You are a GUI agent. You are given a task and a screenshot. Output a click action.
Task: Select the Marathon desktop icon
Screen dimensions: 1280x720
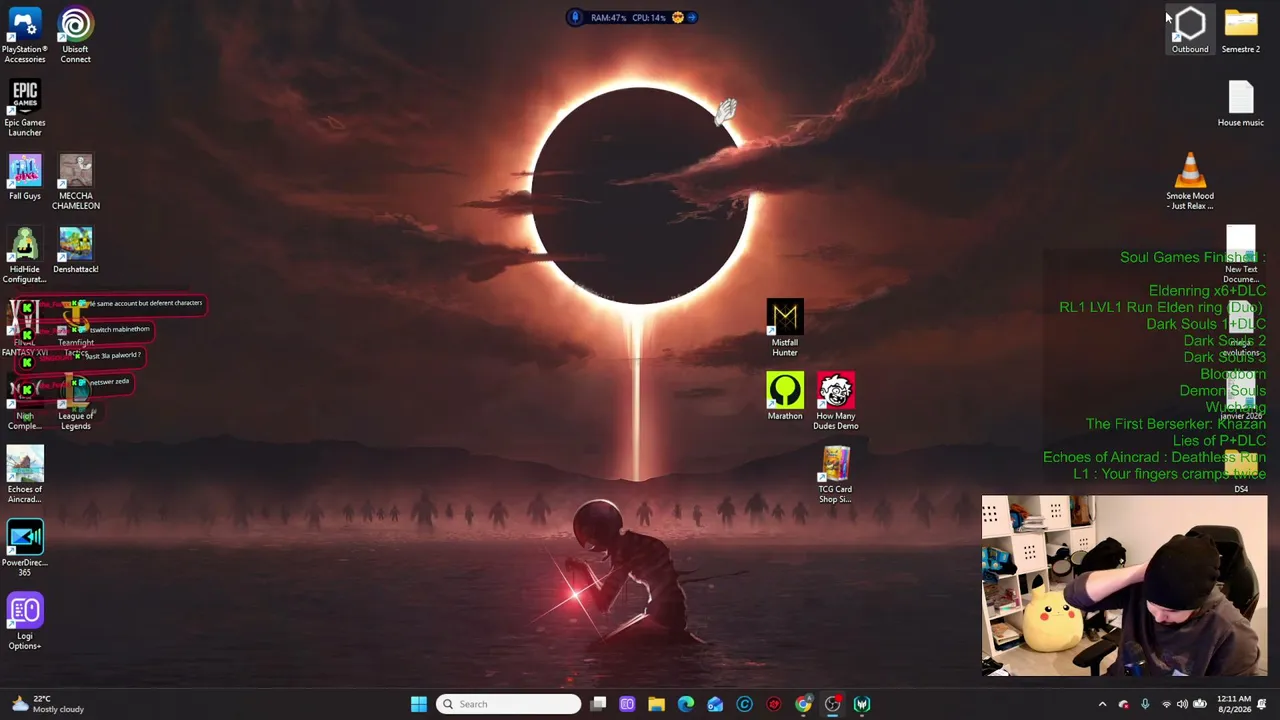785,396
